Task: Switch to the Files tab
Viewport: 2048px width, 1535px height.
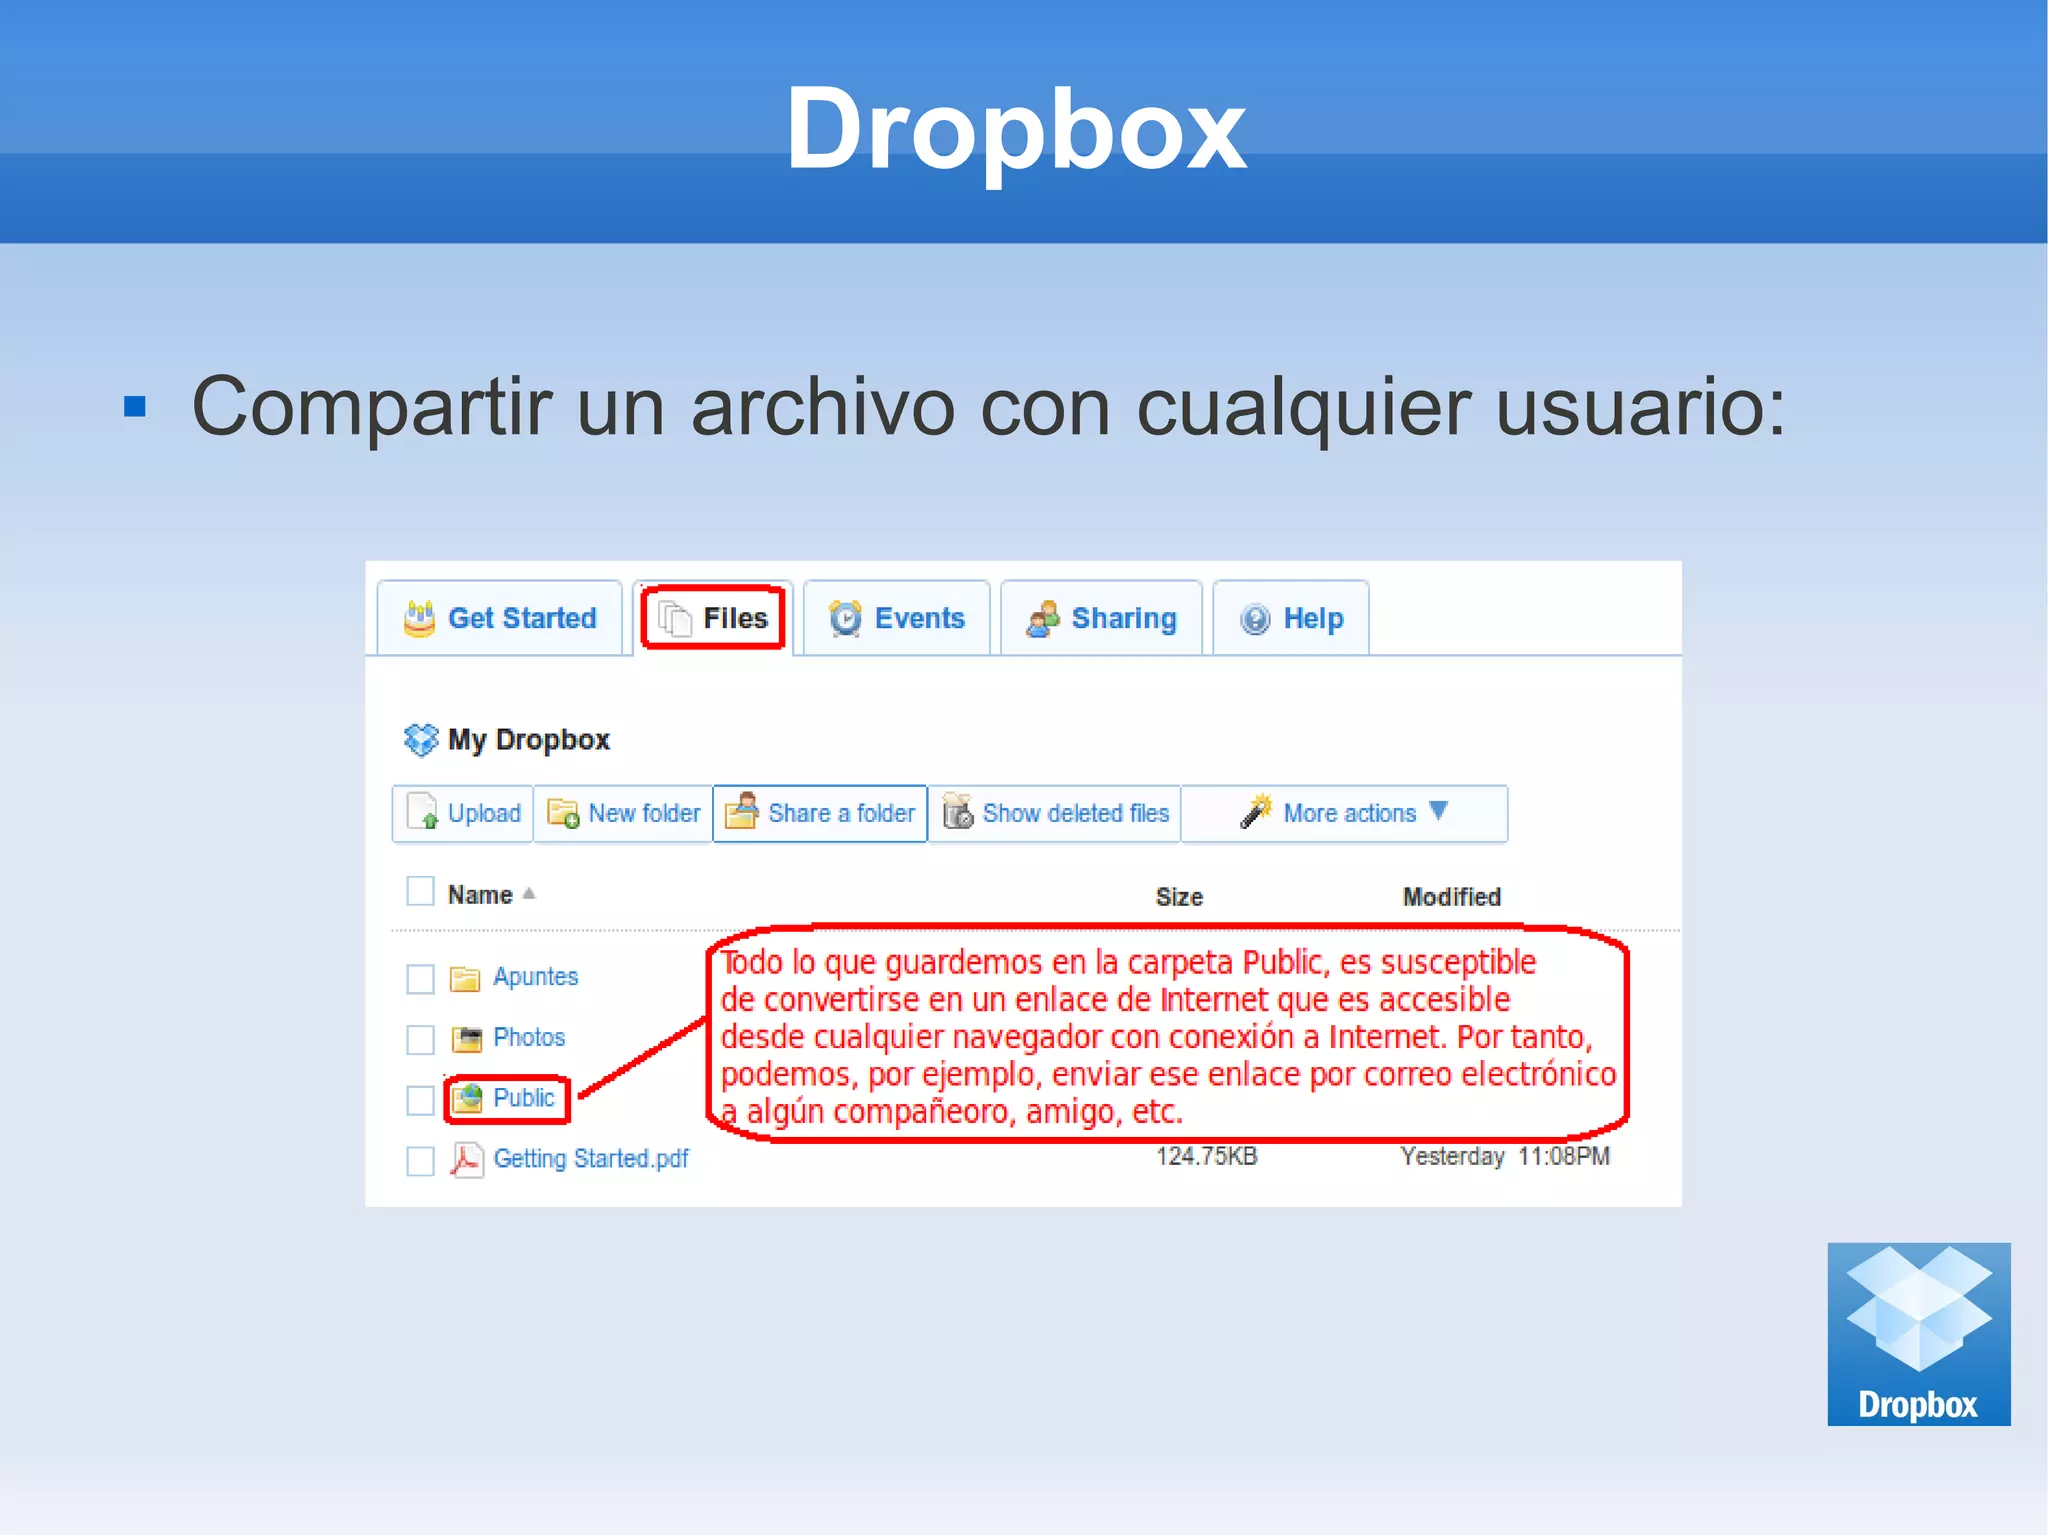Action: [713, 618]
